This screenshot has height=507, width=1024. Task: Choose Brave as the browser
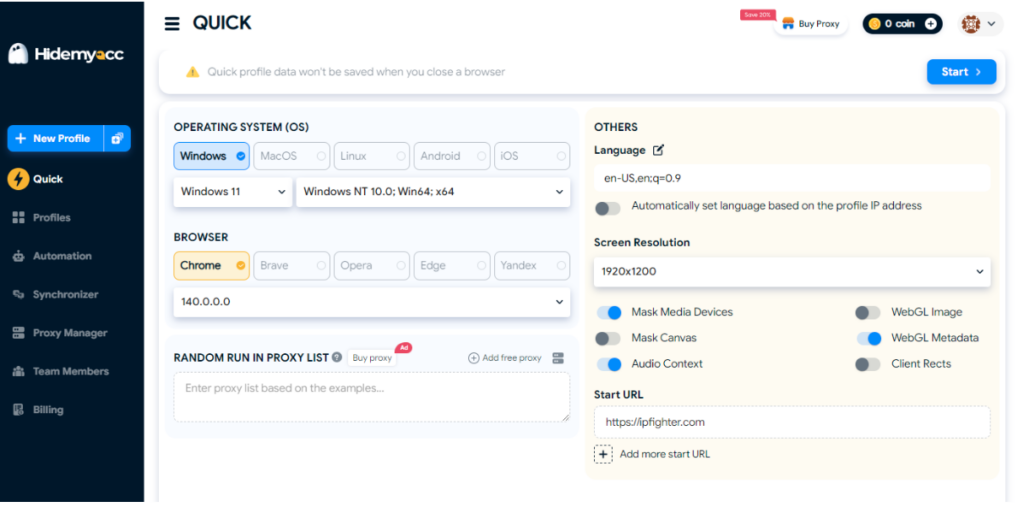point(291,266)
